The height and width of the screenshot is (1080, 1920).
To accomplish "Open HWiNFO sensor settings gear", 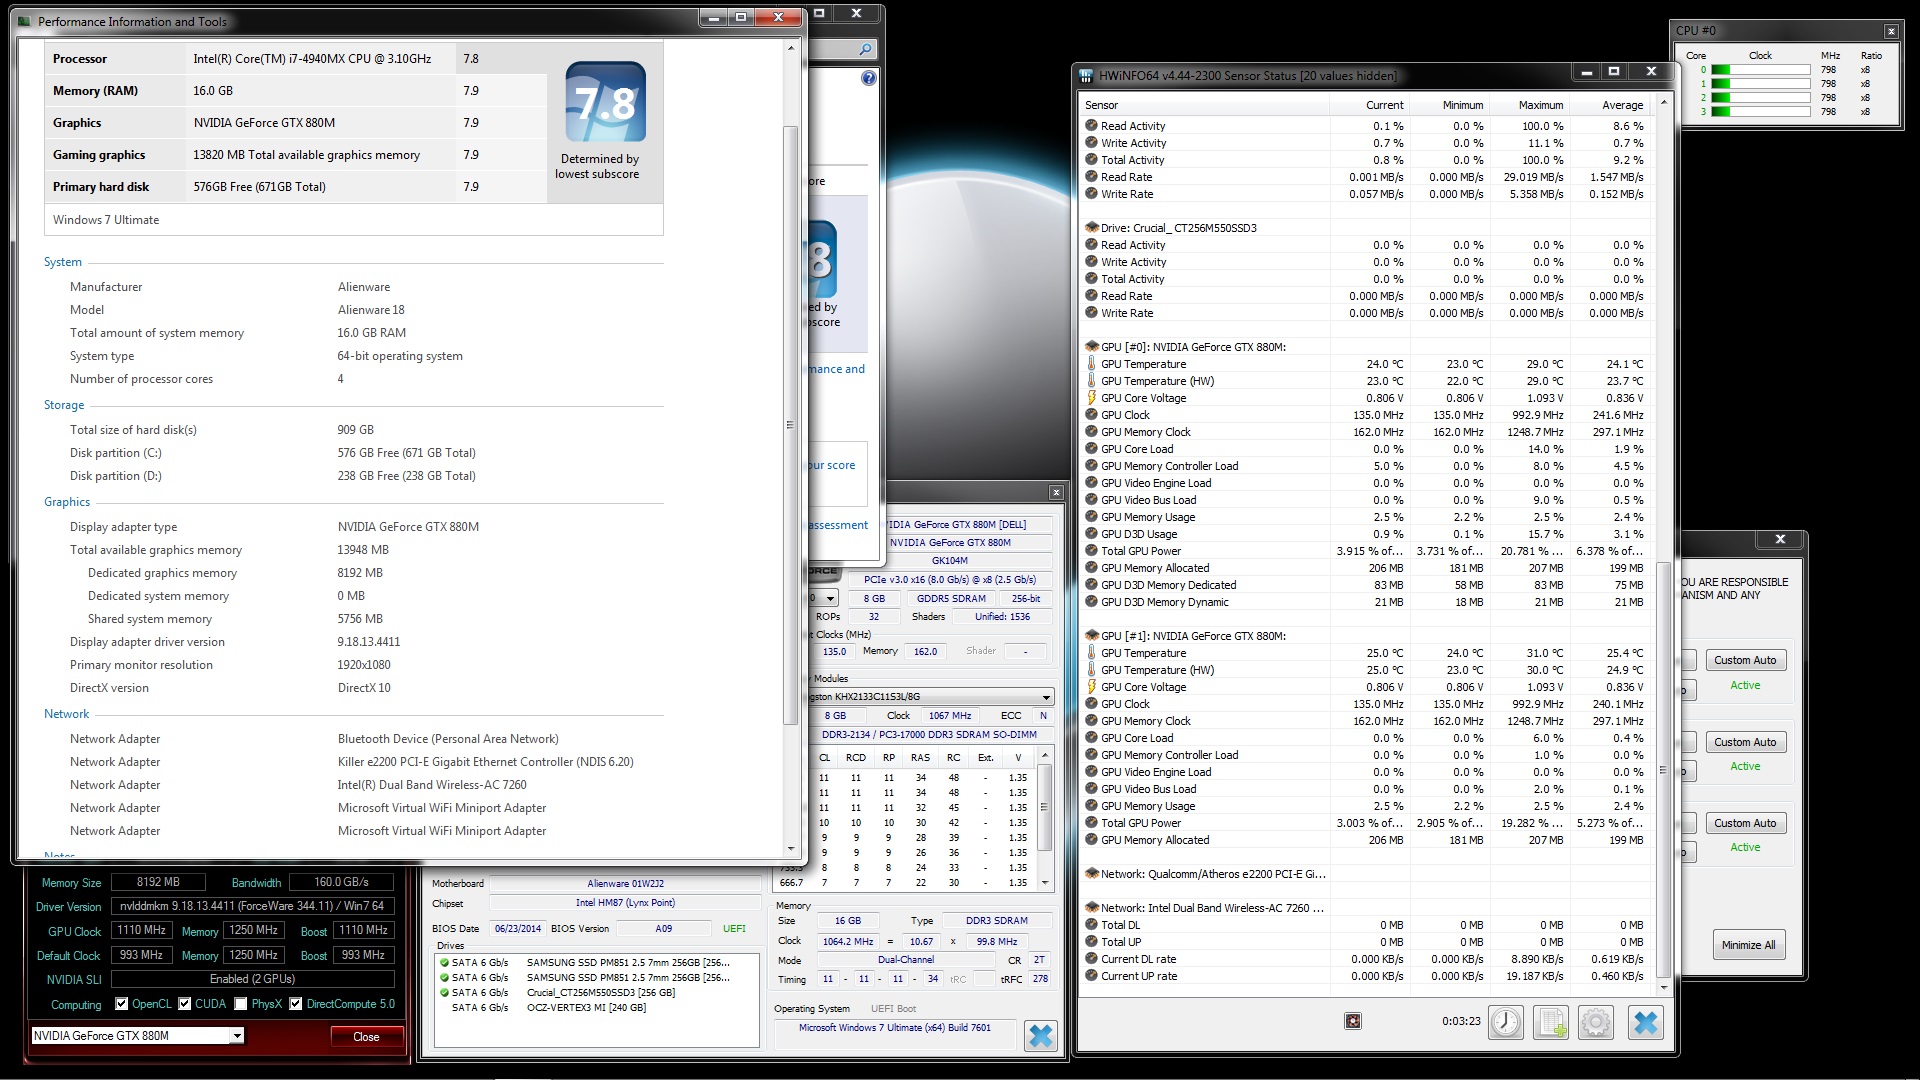I will pos(1596,1022).
